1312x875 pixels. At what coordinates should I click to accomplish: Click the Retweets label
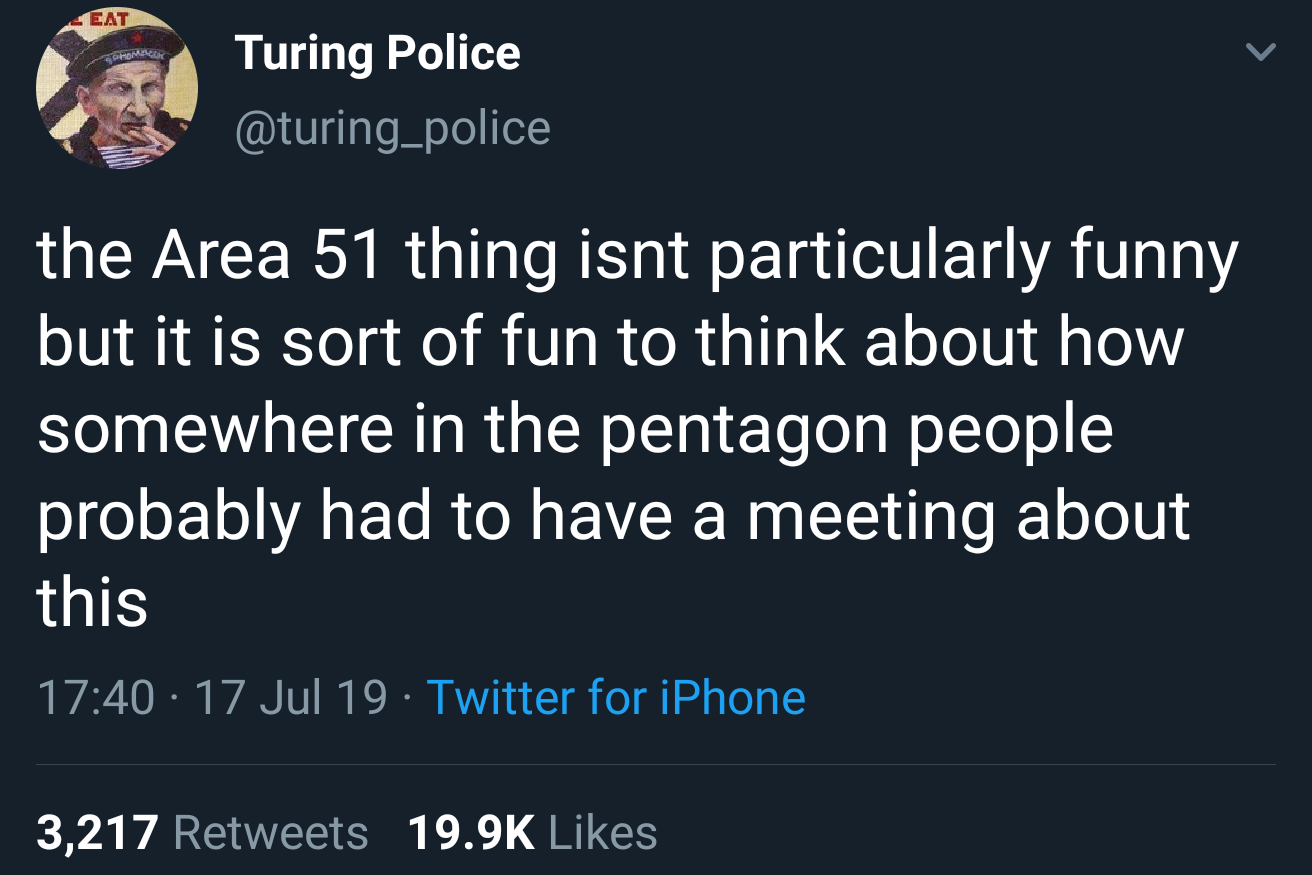[271, 833]
